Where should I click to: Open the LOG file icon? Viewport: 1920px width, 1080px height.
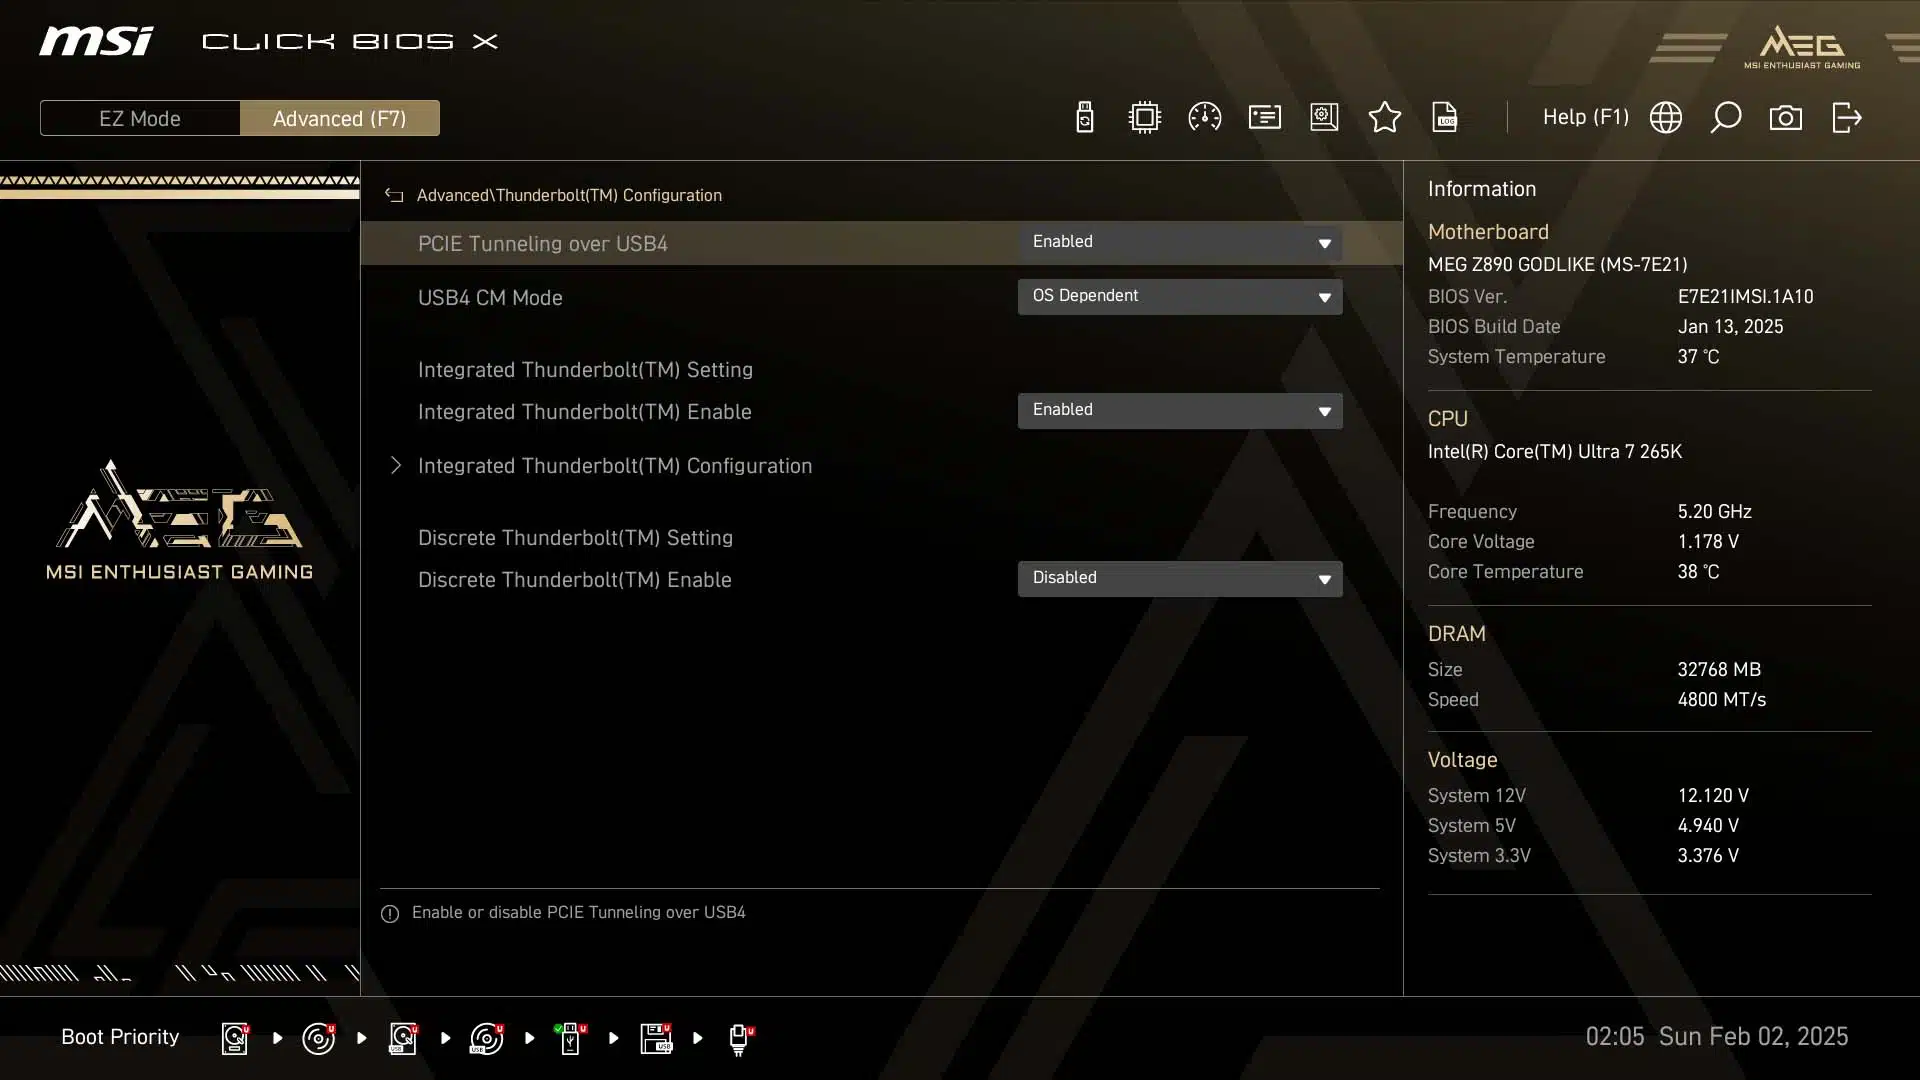click(1444, 118)
